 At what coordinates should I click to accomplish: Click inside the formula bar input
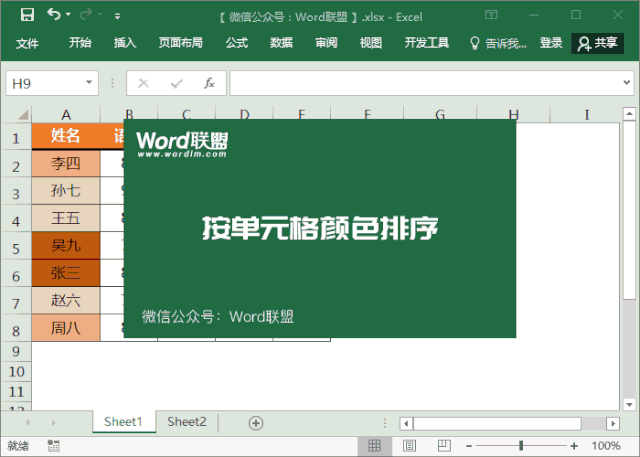point(424,83)
